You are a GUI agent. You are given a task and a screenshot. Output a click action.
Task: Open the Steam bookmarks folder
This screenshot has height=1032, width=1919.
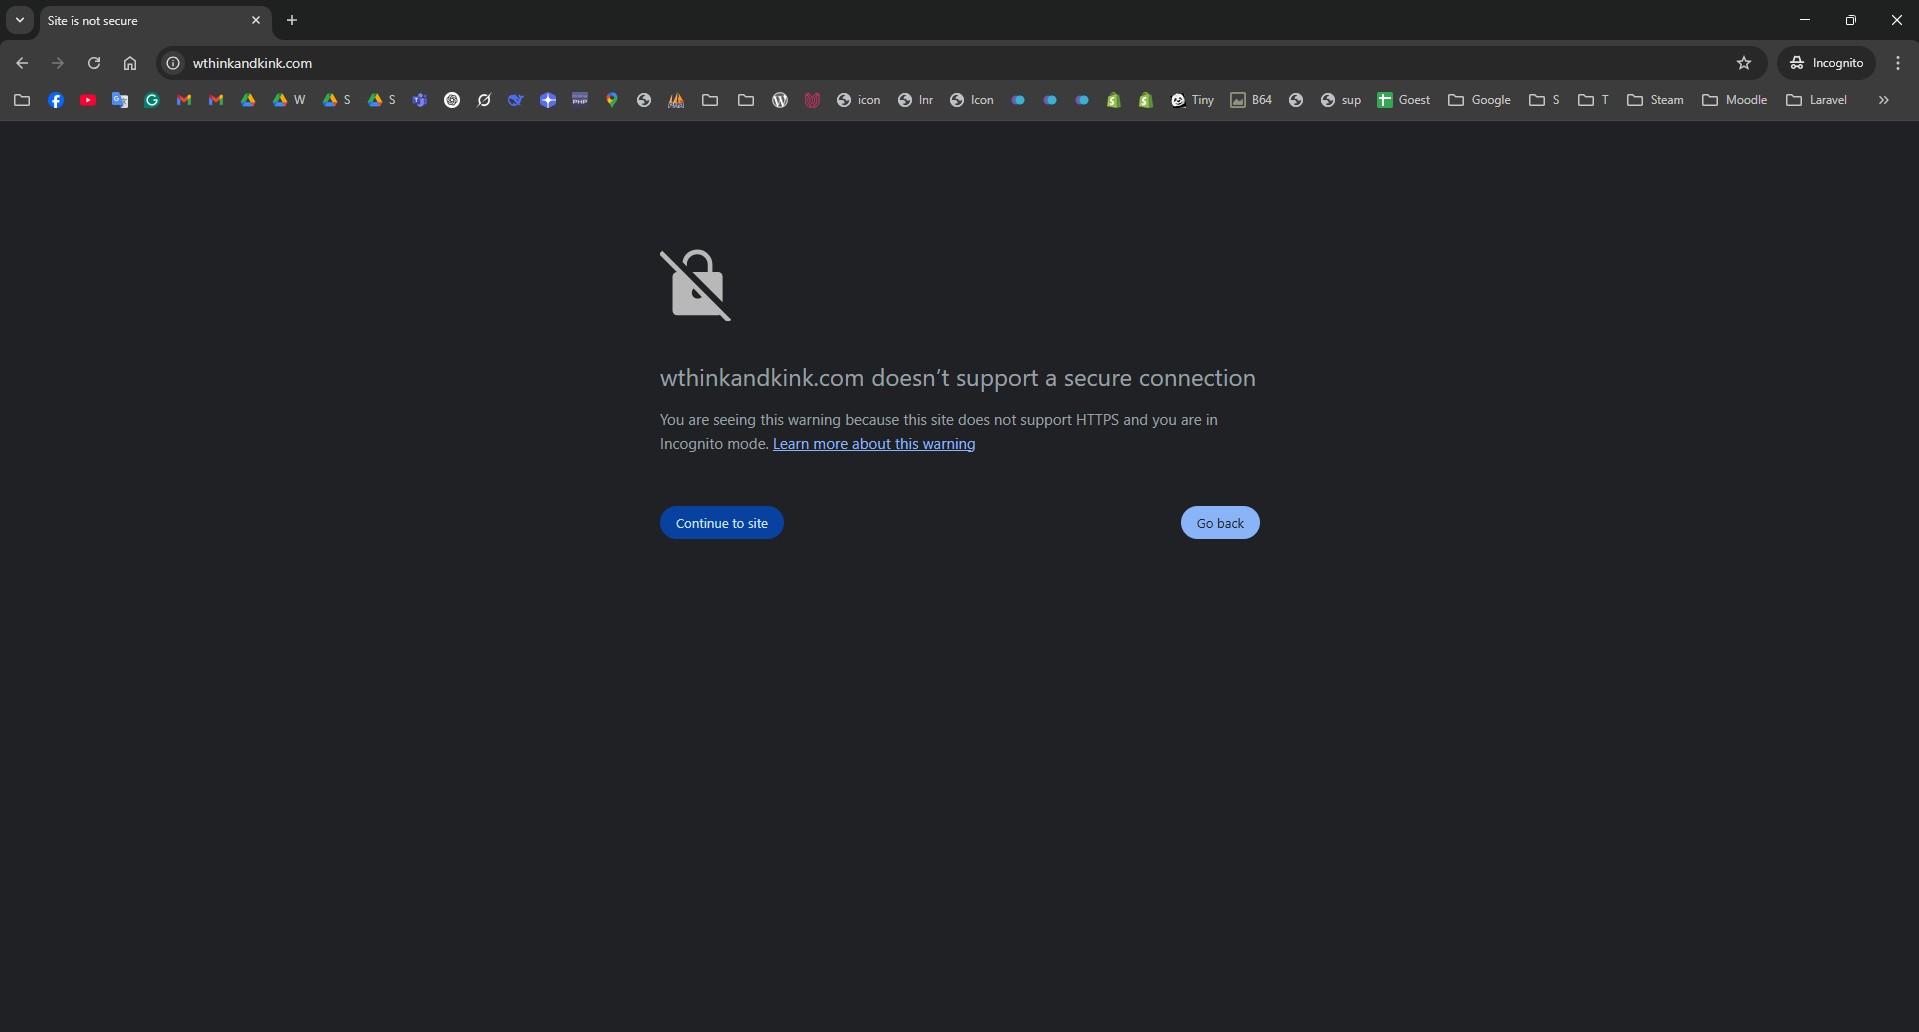[x=1655, y=100]
